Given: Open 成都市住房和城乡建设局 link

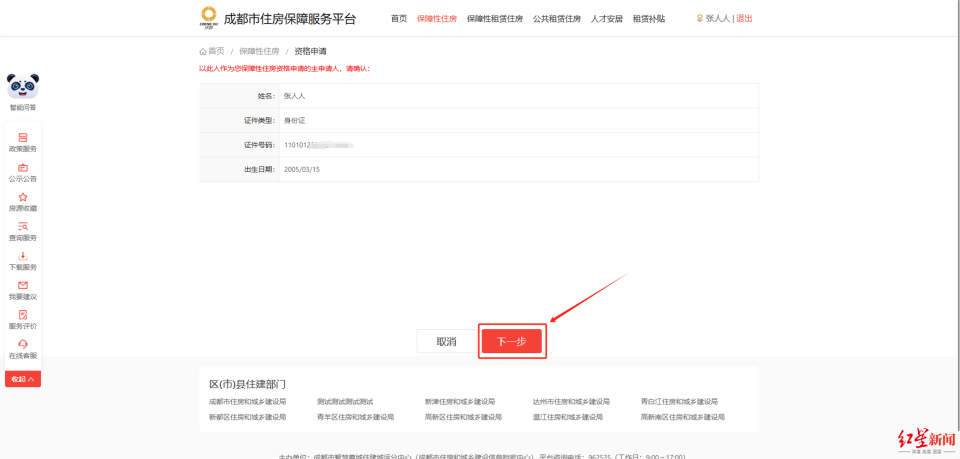Looking at the screenshot, I should click(248, 402).
